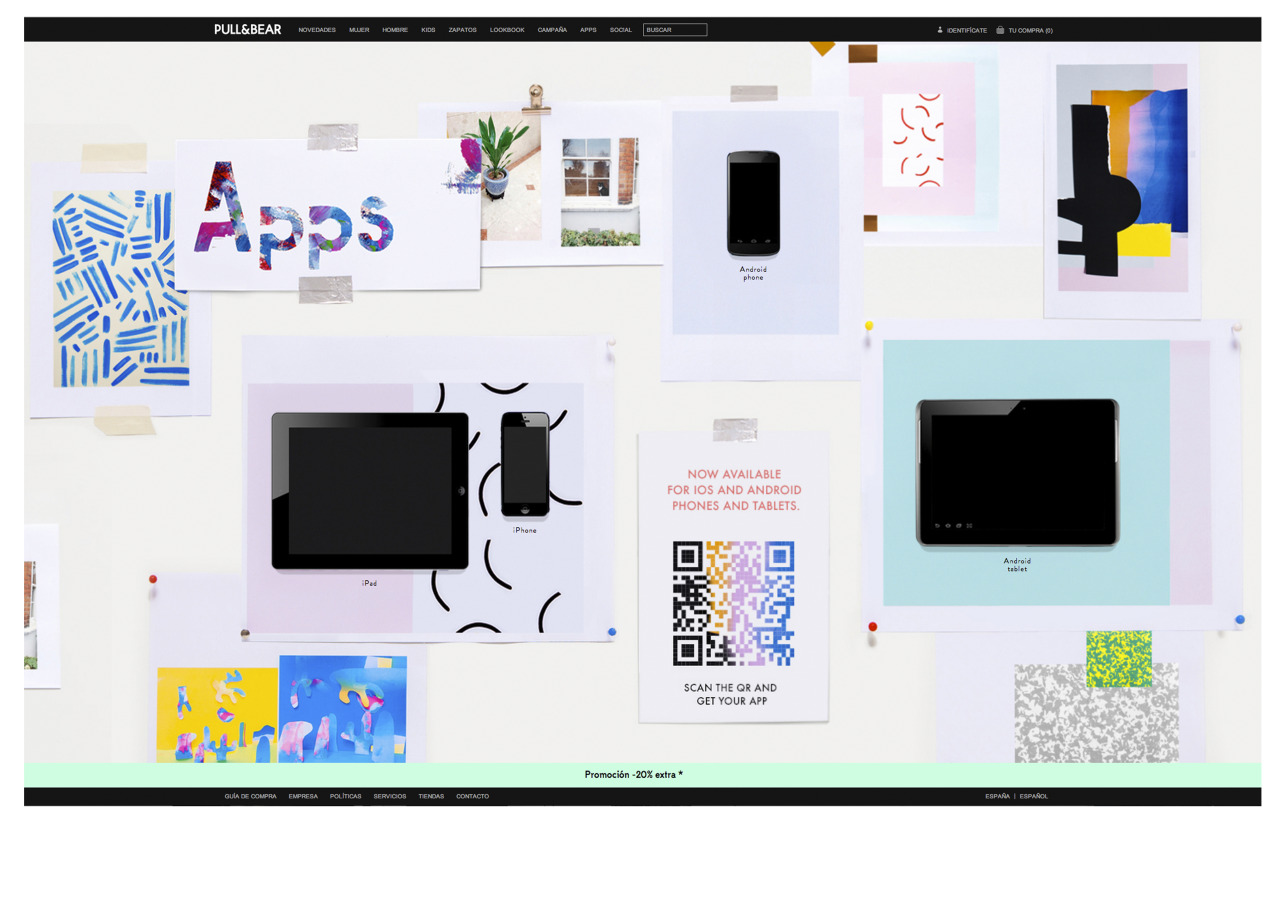Click the Identifícate login link
Screen dimensions: 1280x905
967,31
